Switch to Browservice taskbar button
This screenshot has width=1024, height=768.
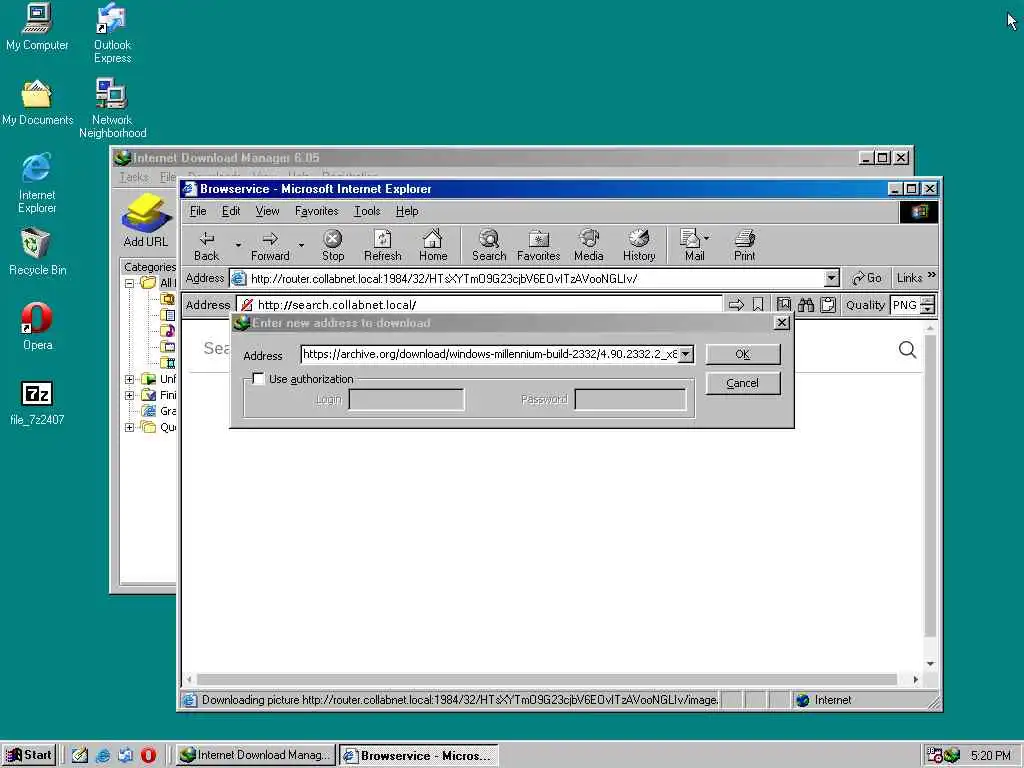click(419, 755)
